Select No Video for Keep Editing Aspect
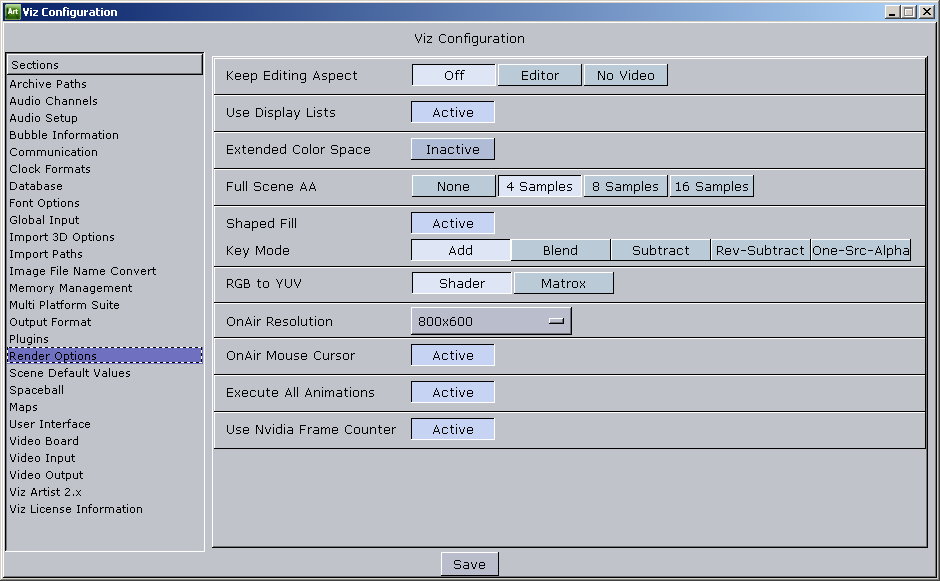The image size is (940, 581). [x=626, y=75]
